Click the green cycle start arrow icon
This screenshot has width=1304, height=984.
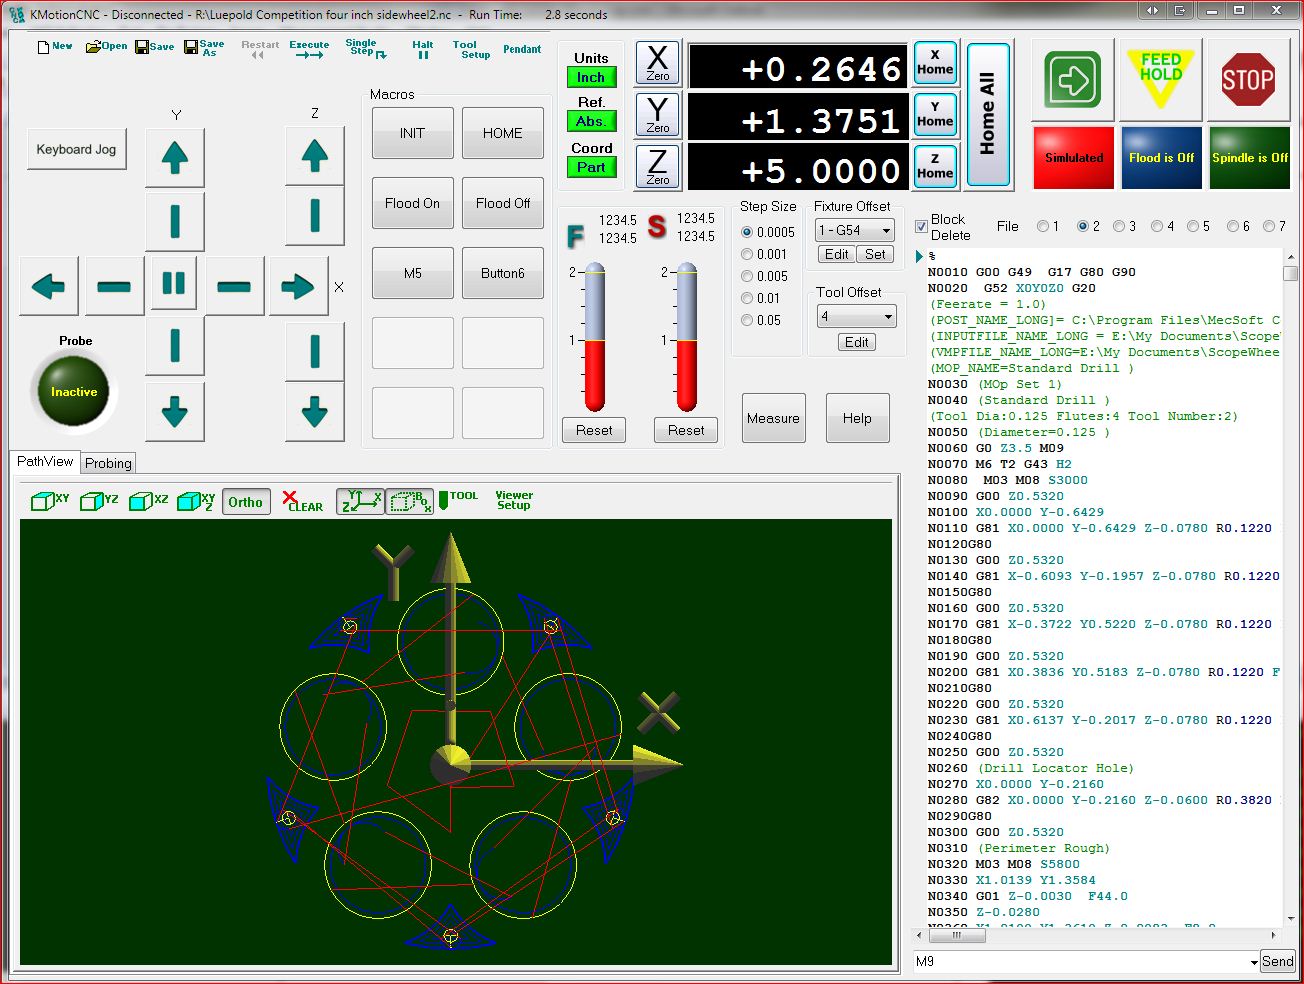point(1072,80)
